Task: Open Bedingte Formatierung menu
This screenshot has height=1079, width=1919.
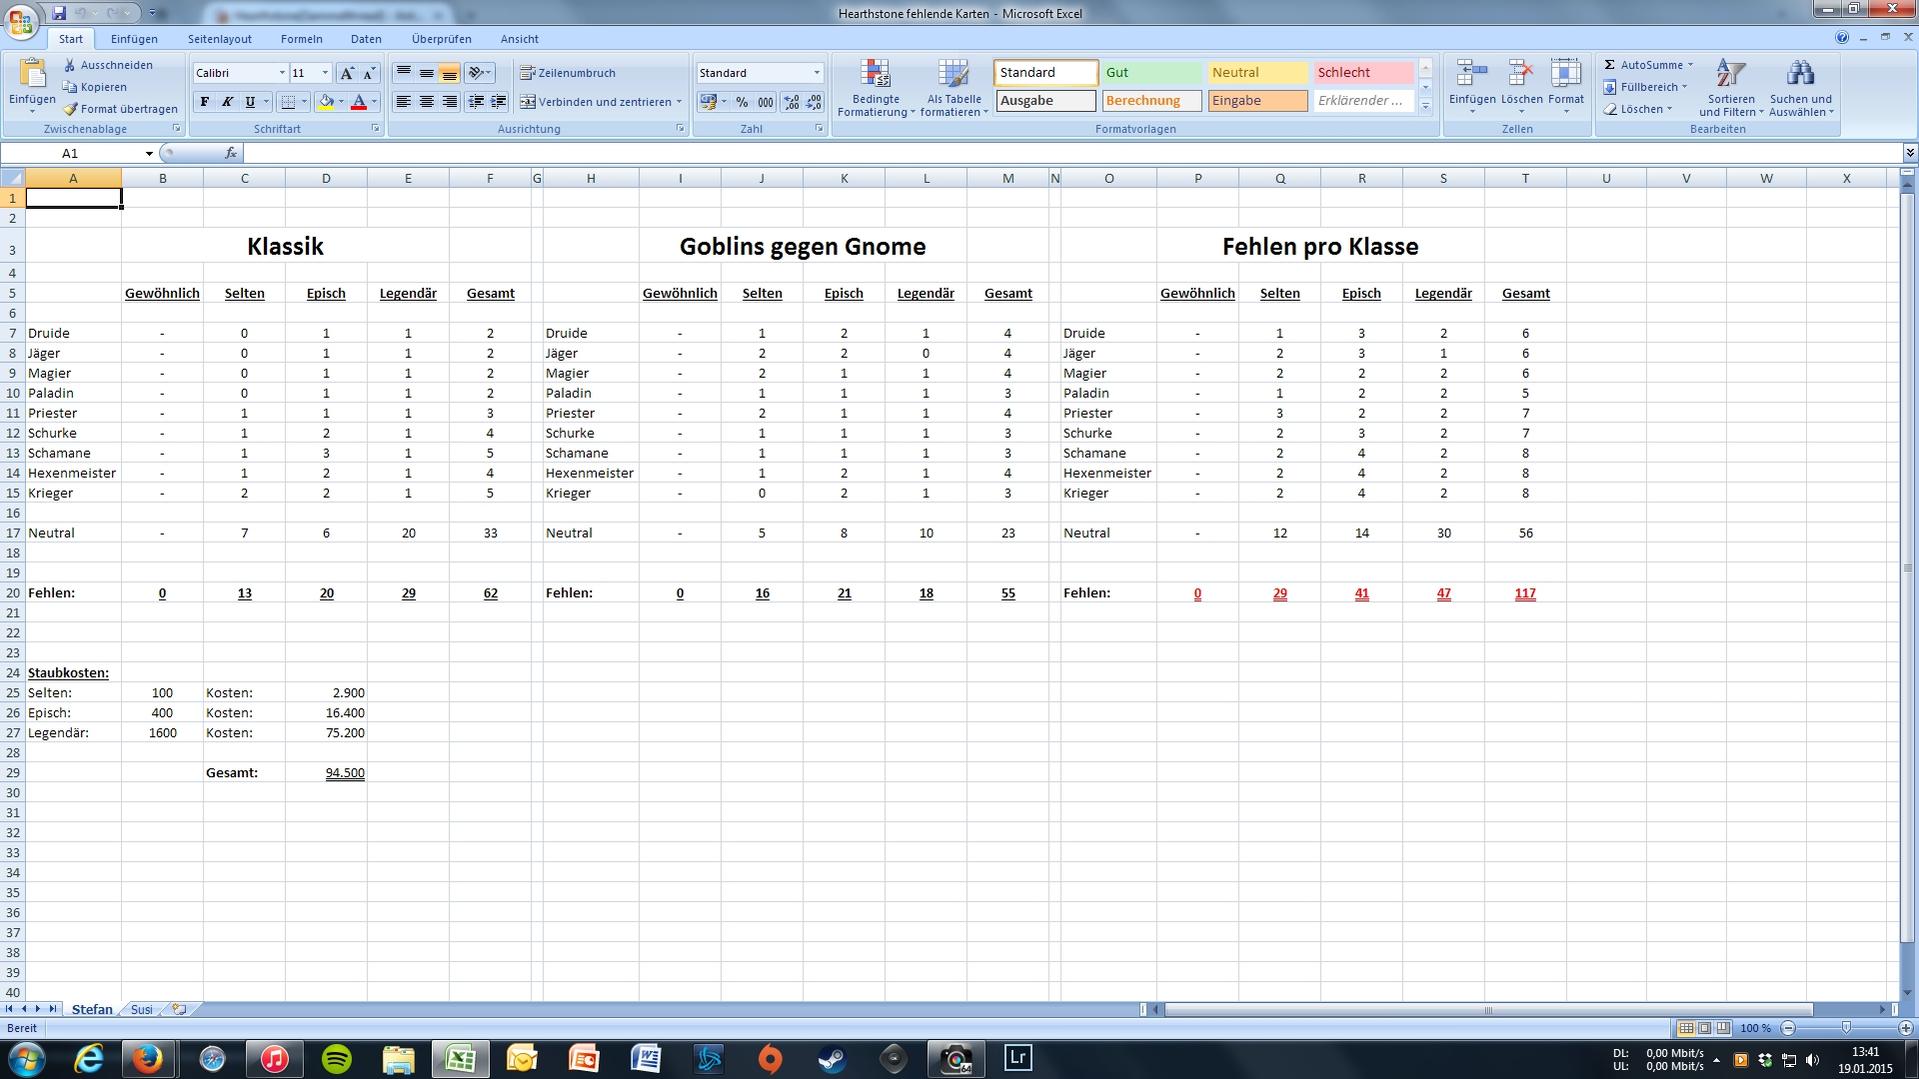Action: (876, 88)
